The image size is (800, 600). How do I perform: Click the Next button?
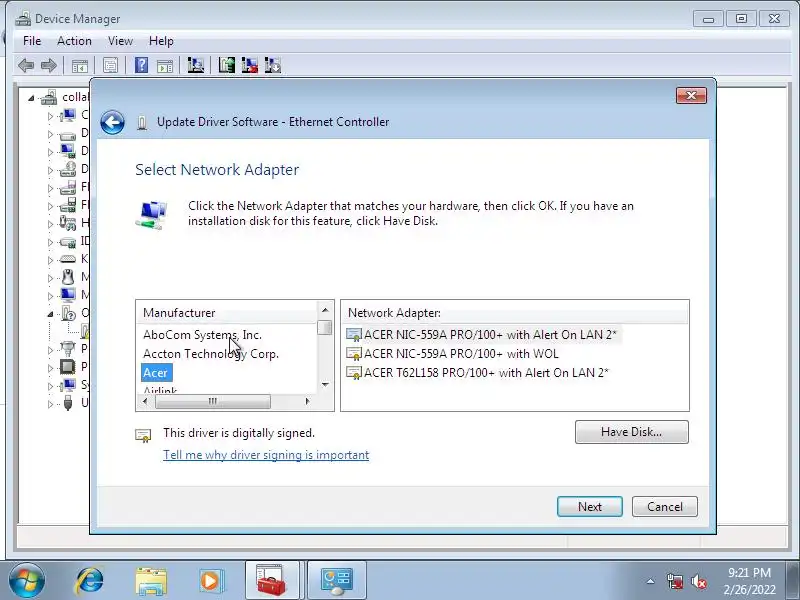point(590,507)
